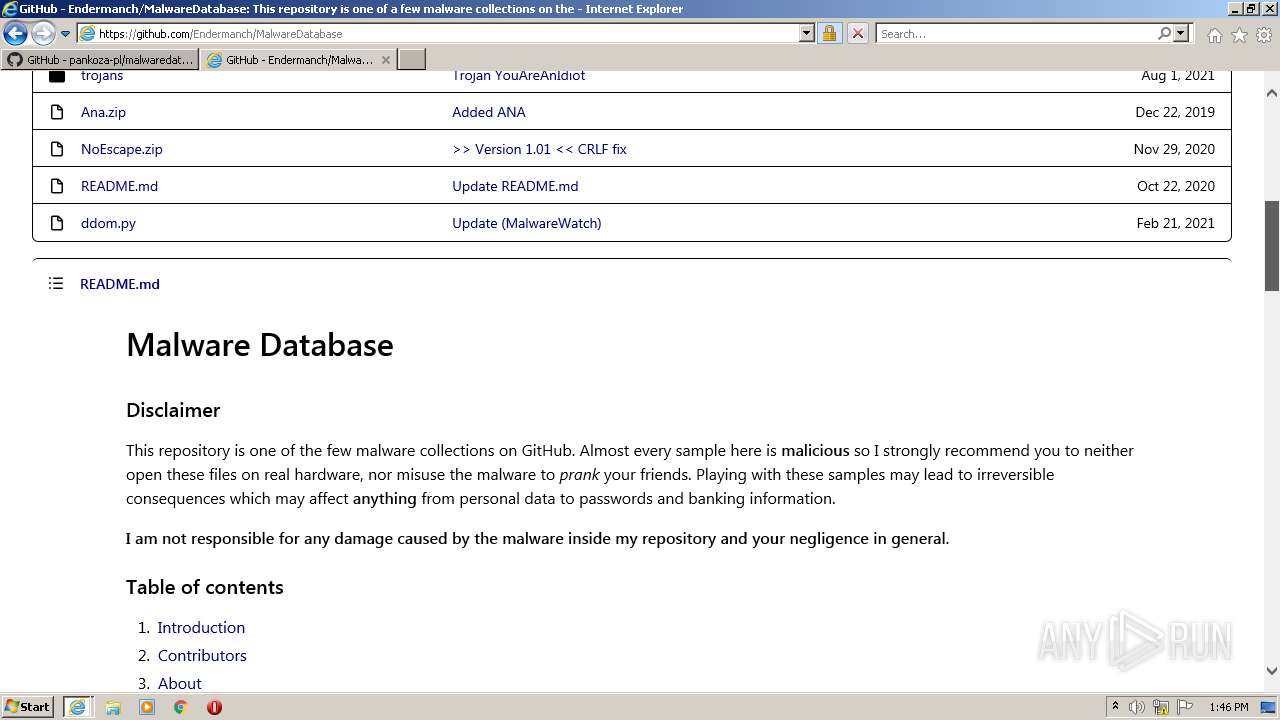
Task: Click the file icon beside README.md row
Action: pos(57,186)
